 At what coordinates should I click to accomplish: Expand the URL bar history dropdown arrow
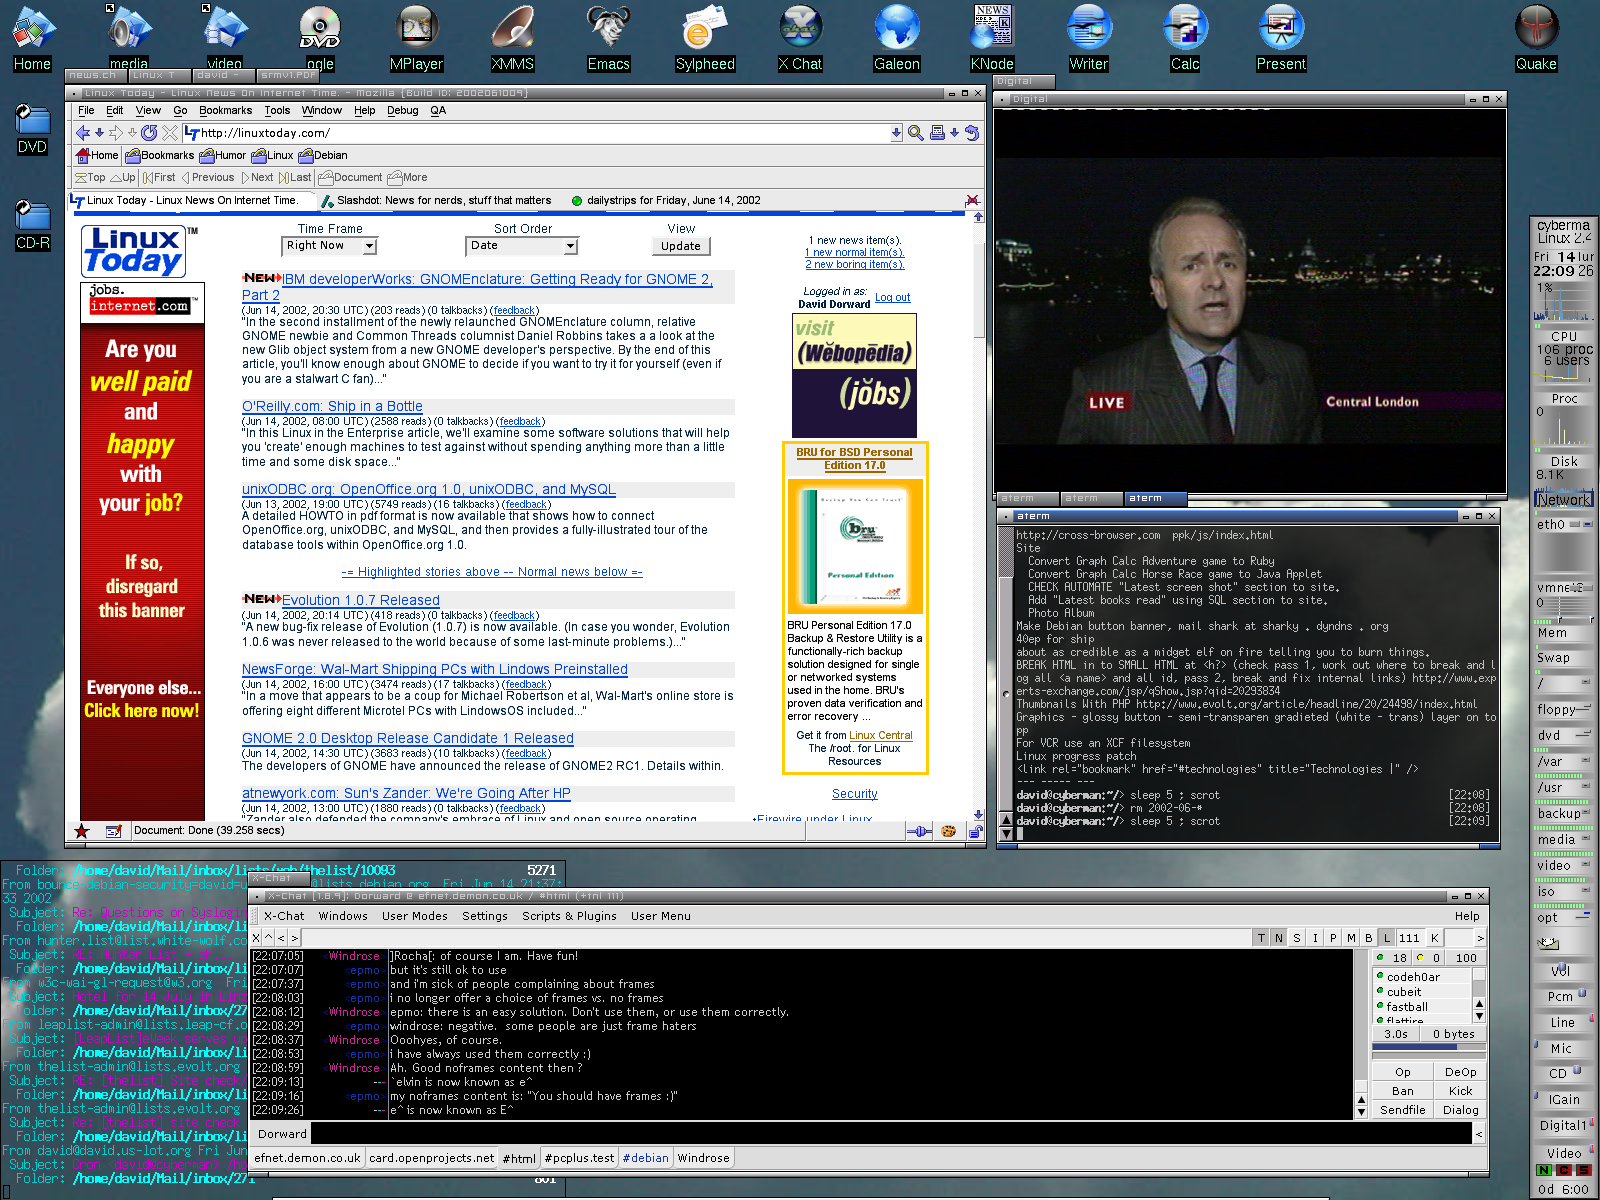point(896,133)
